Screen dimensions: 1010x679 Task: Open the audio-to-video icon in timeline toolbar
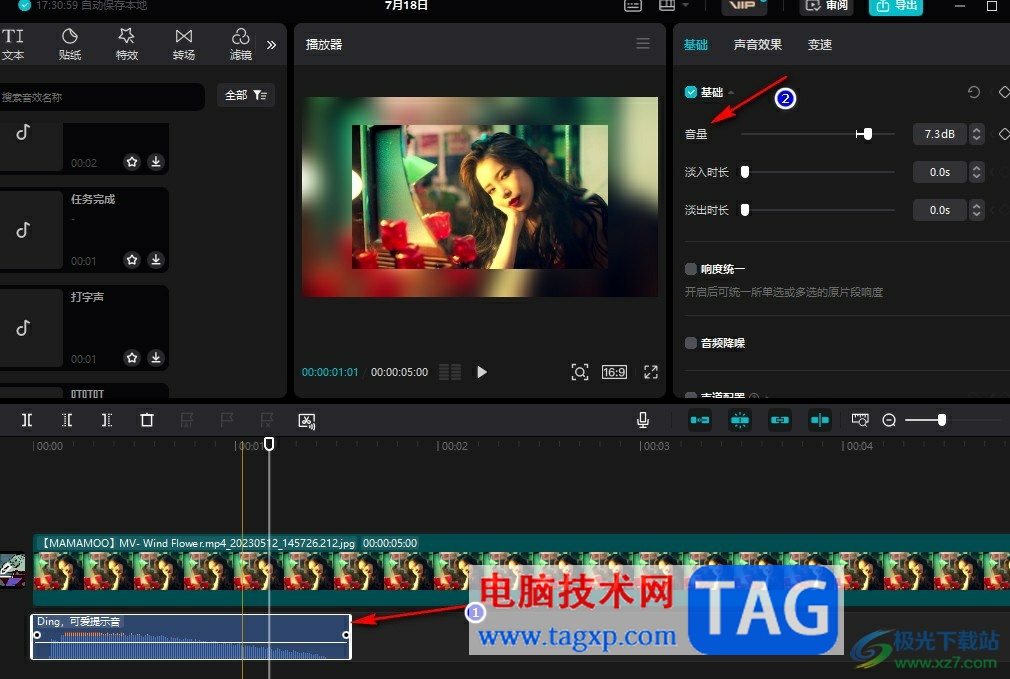click(307, 421)
